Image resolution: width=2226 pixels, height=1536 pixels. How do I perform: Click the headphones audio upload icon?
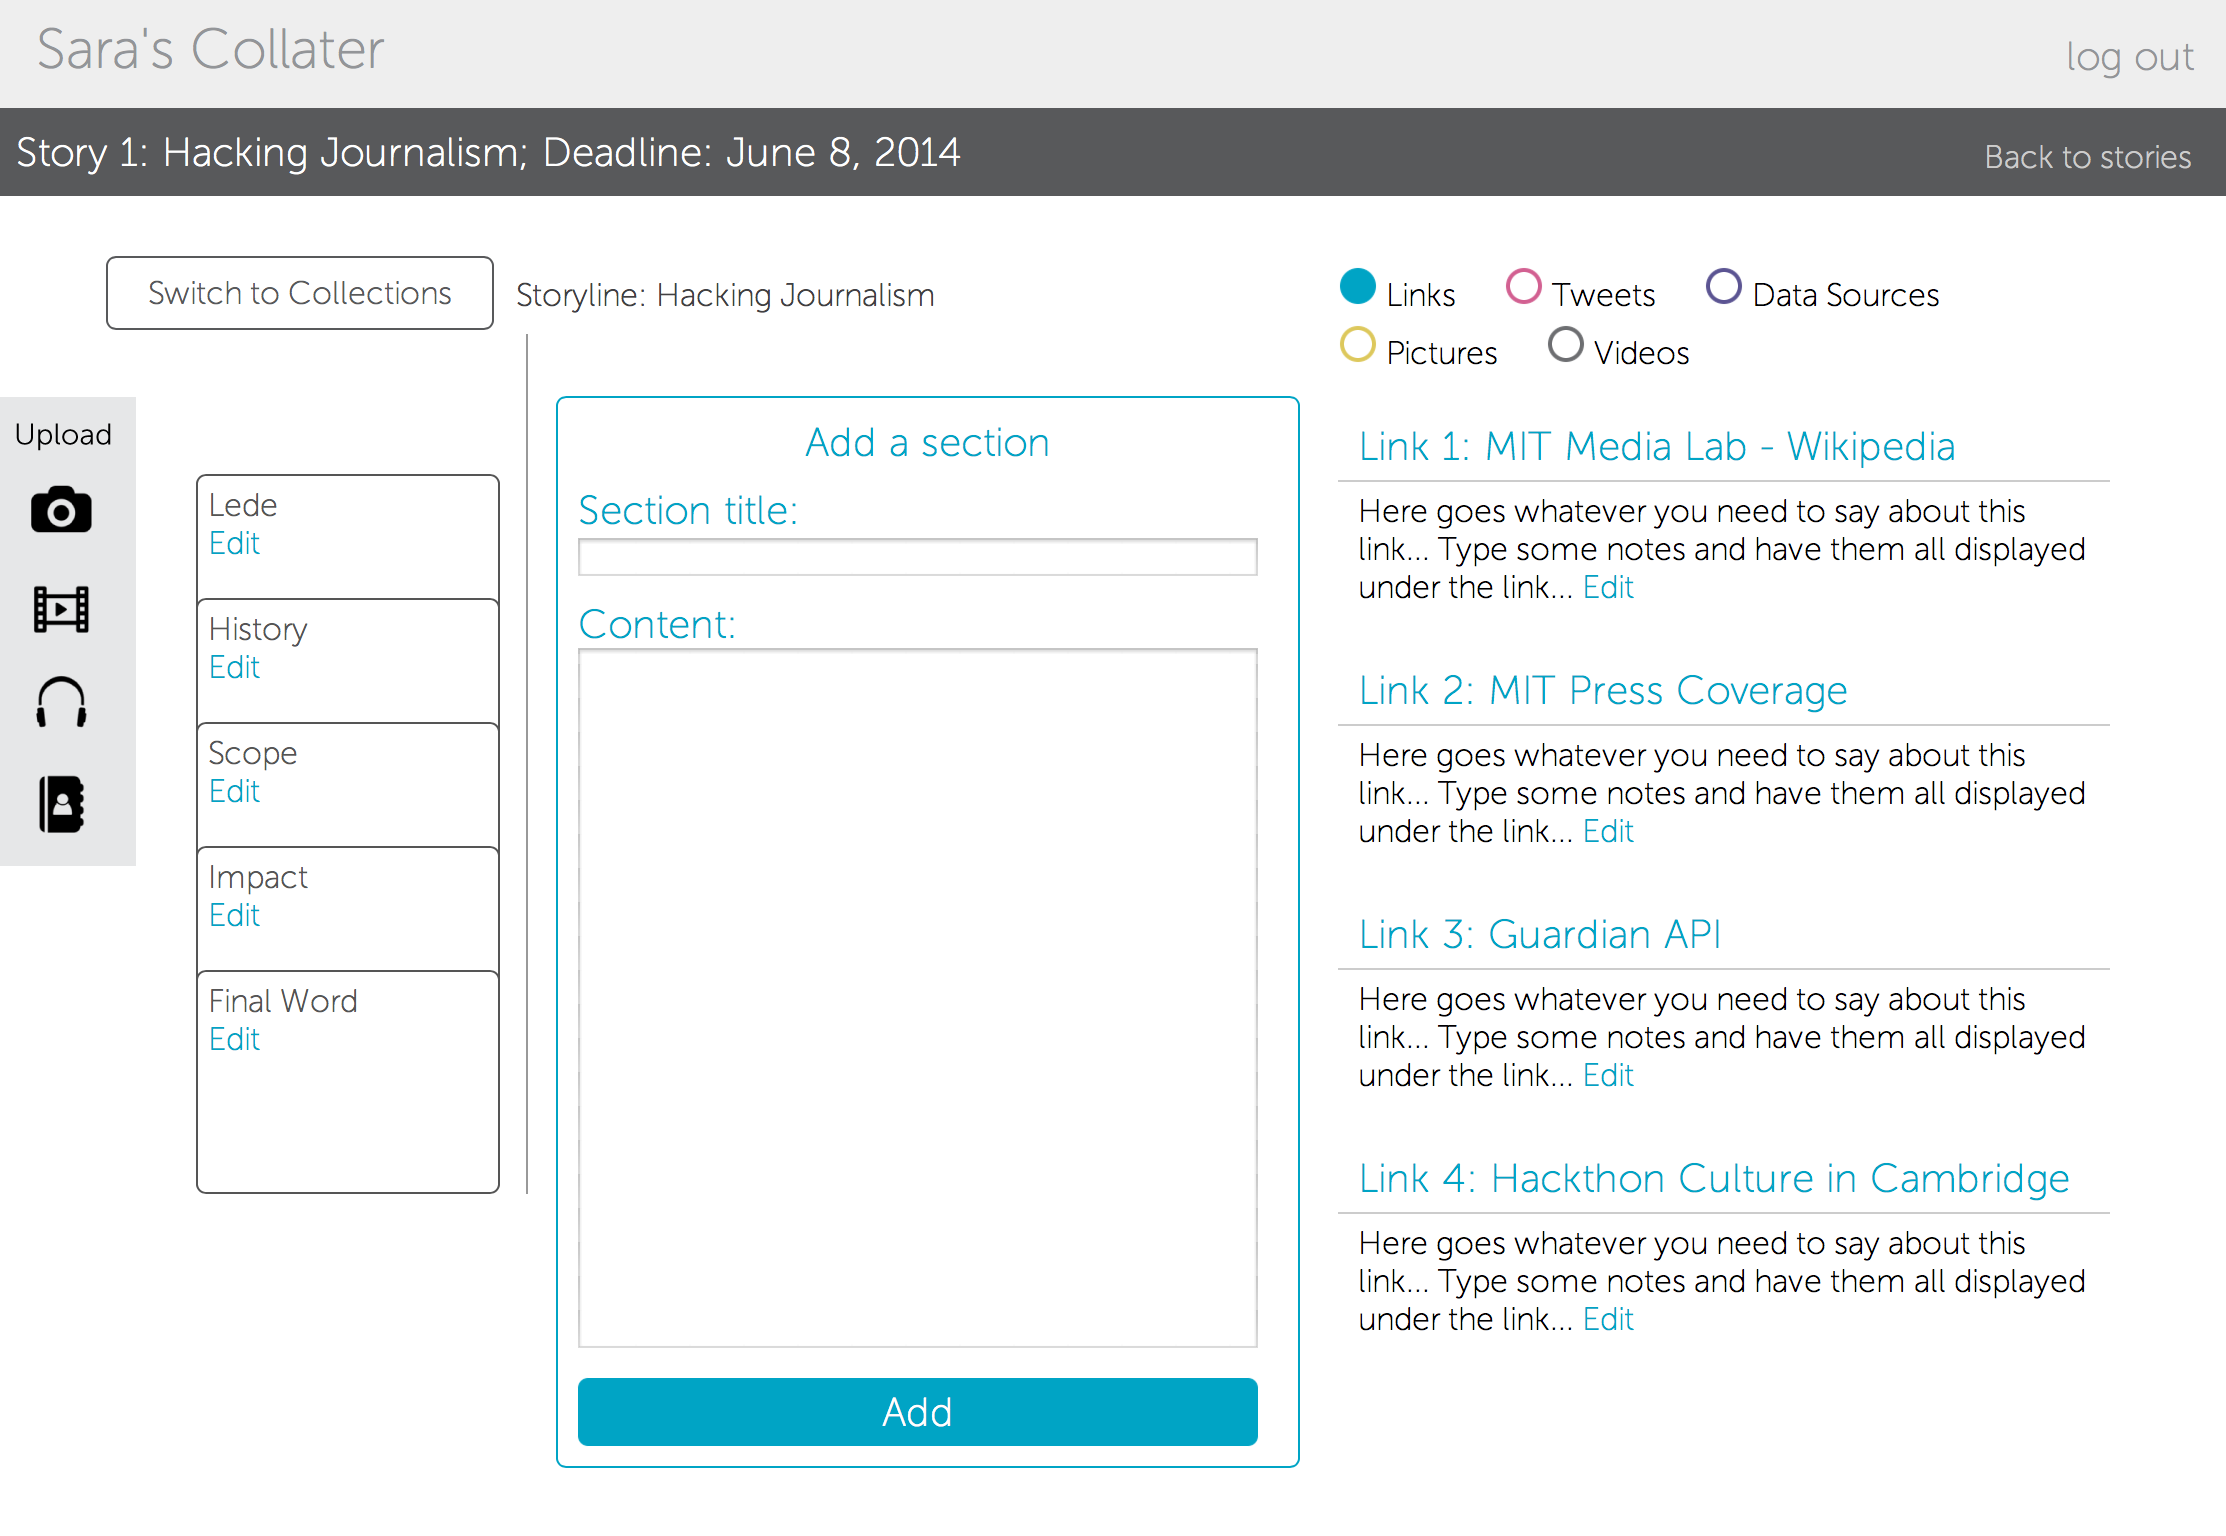[61, 702]
